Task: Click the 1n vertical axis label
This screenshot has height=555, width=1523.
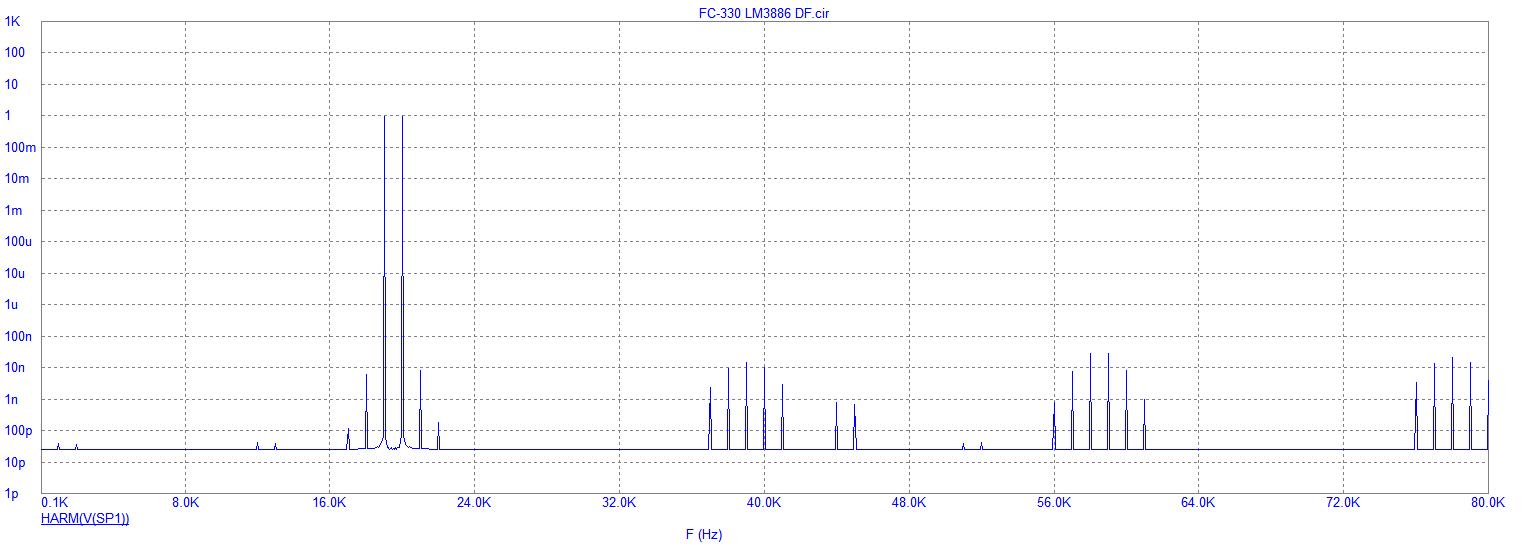Action: pyautogui.click(x=12, y=400)
